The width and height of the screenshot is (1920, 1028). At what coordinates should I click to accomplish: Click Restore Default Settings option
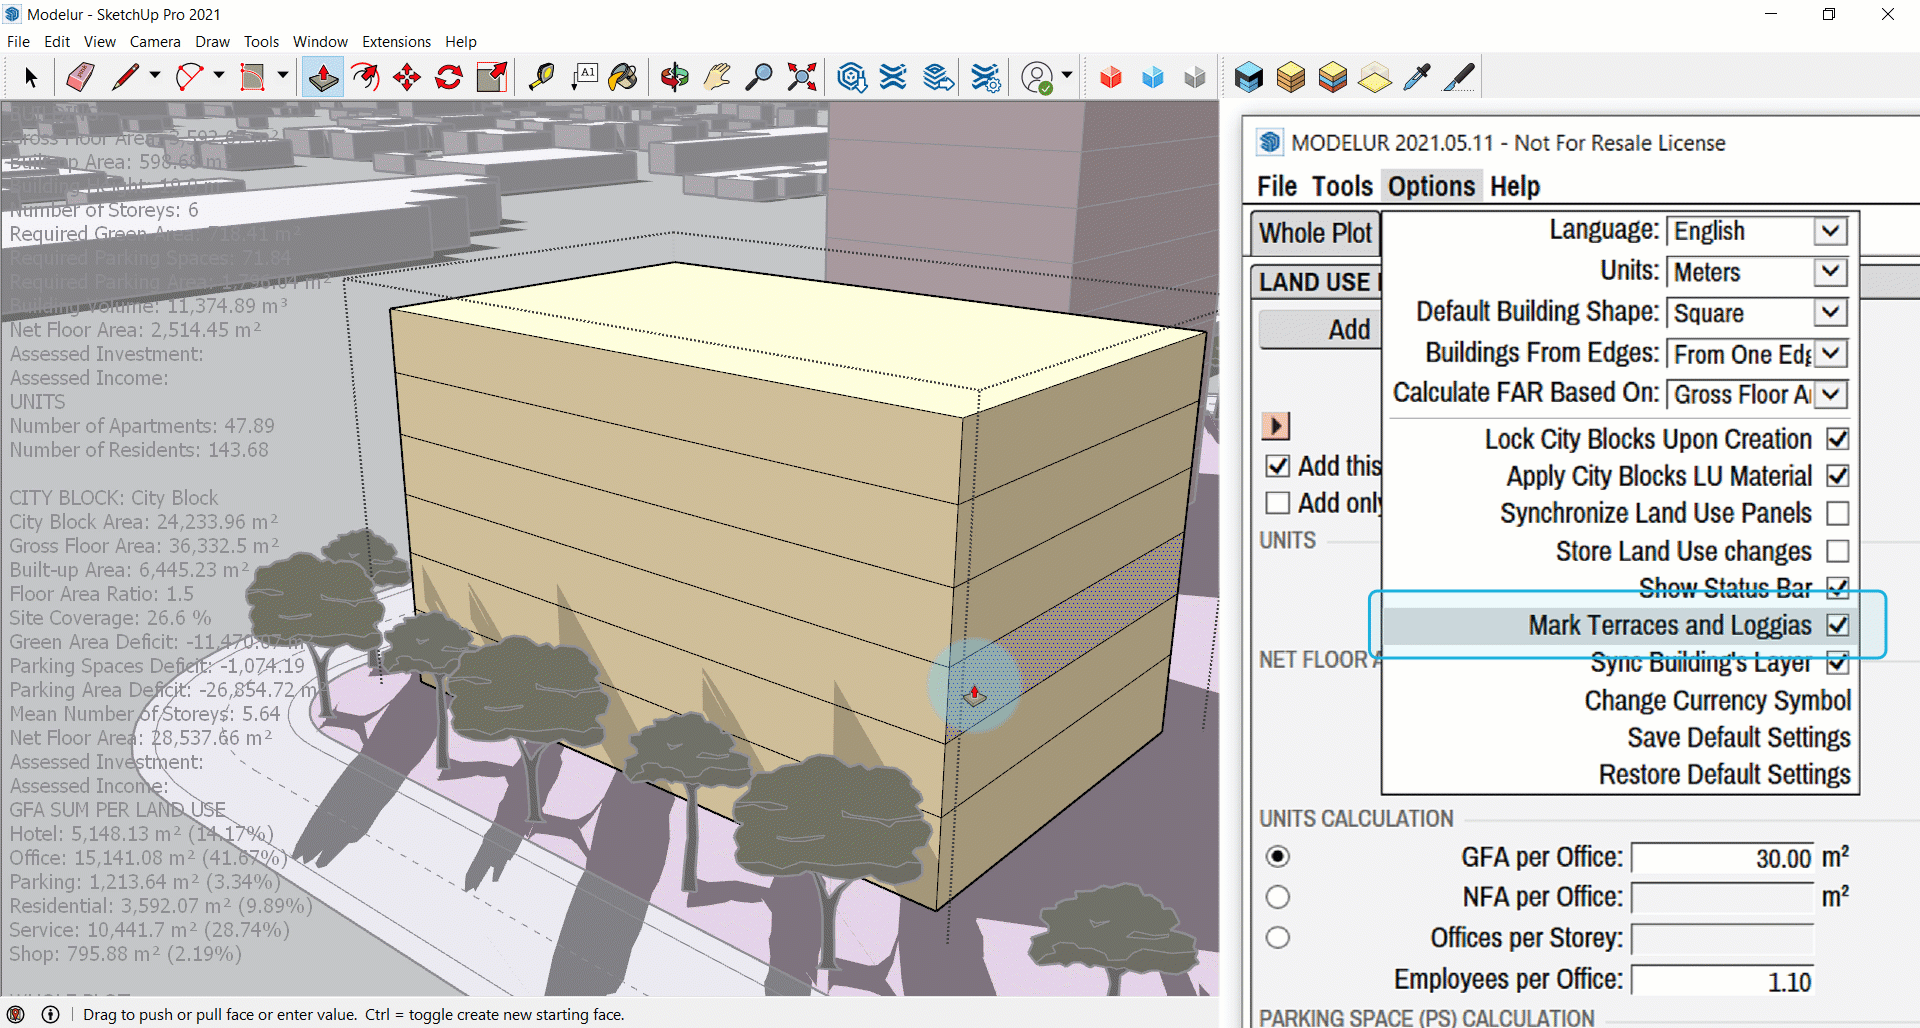pos(1724,775)
